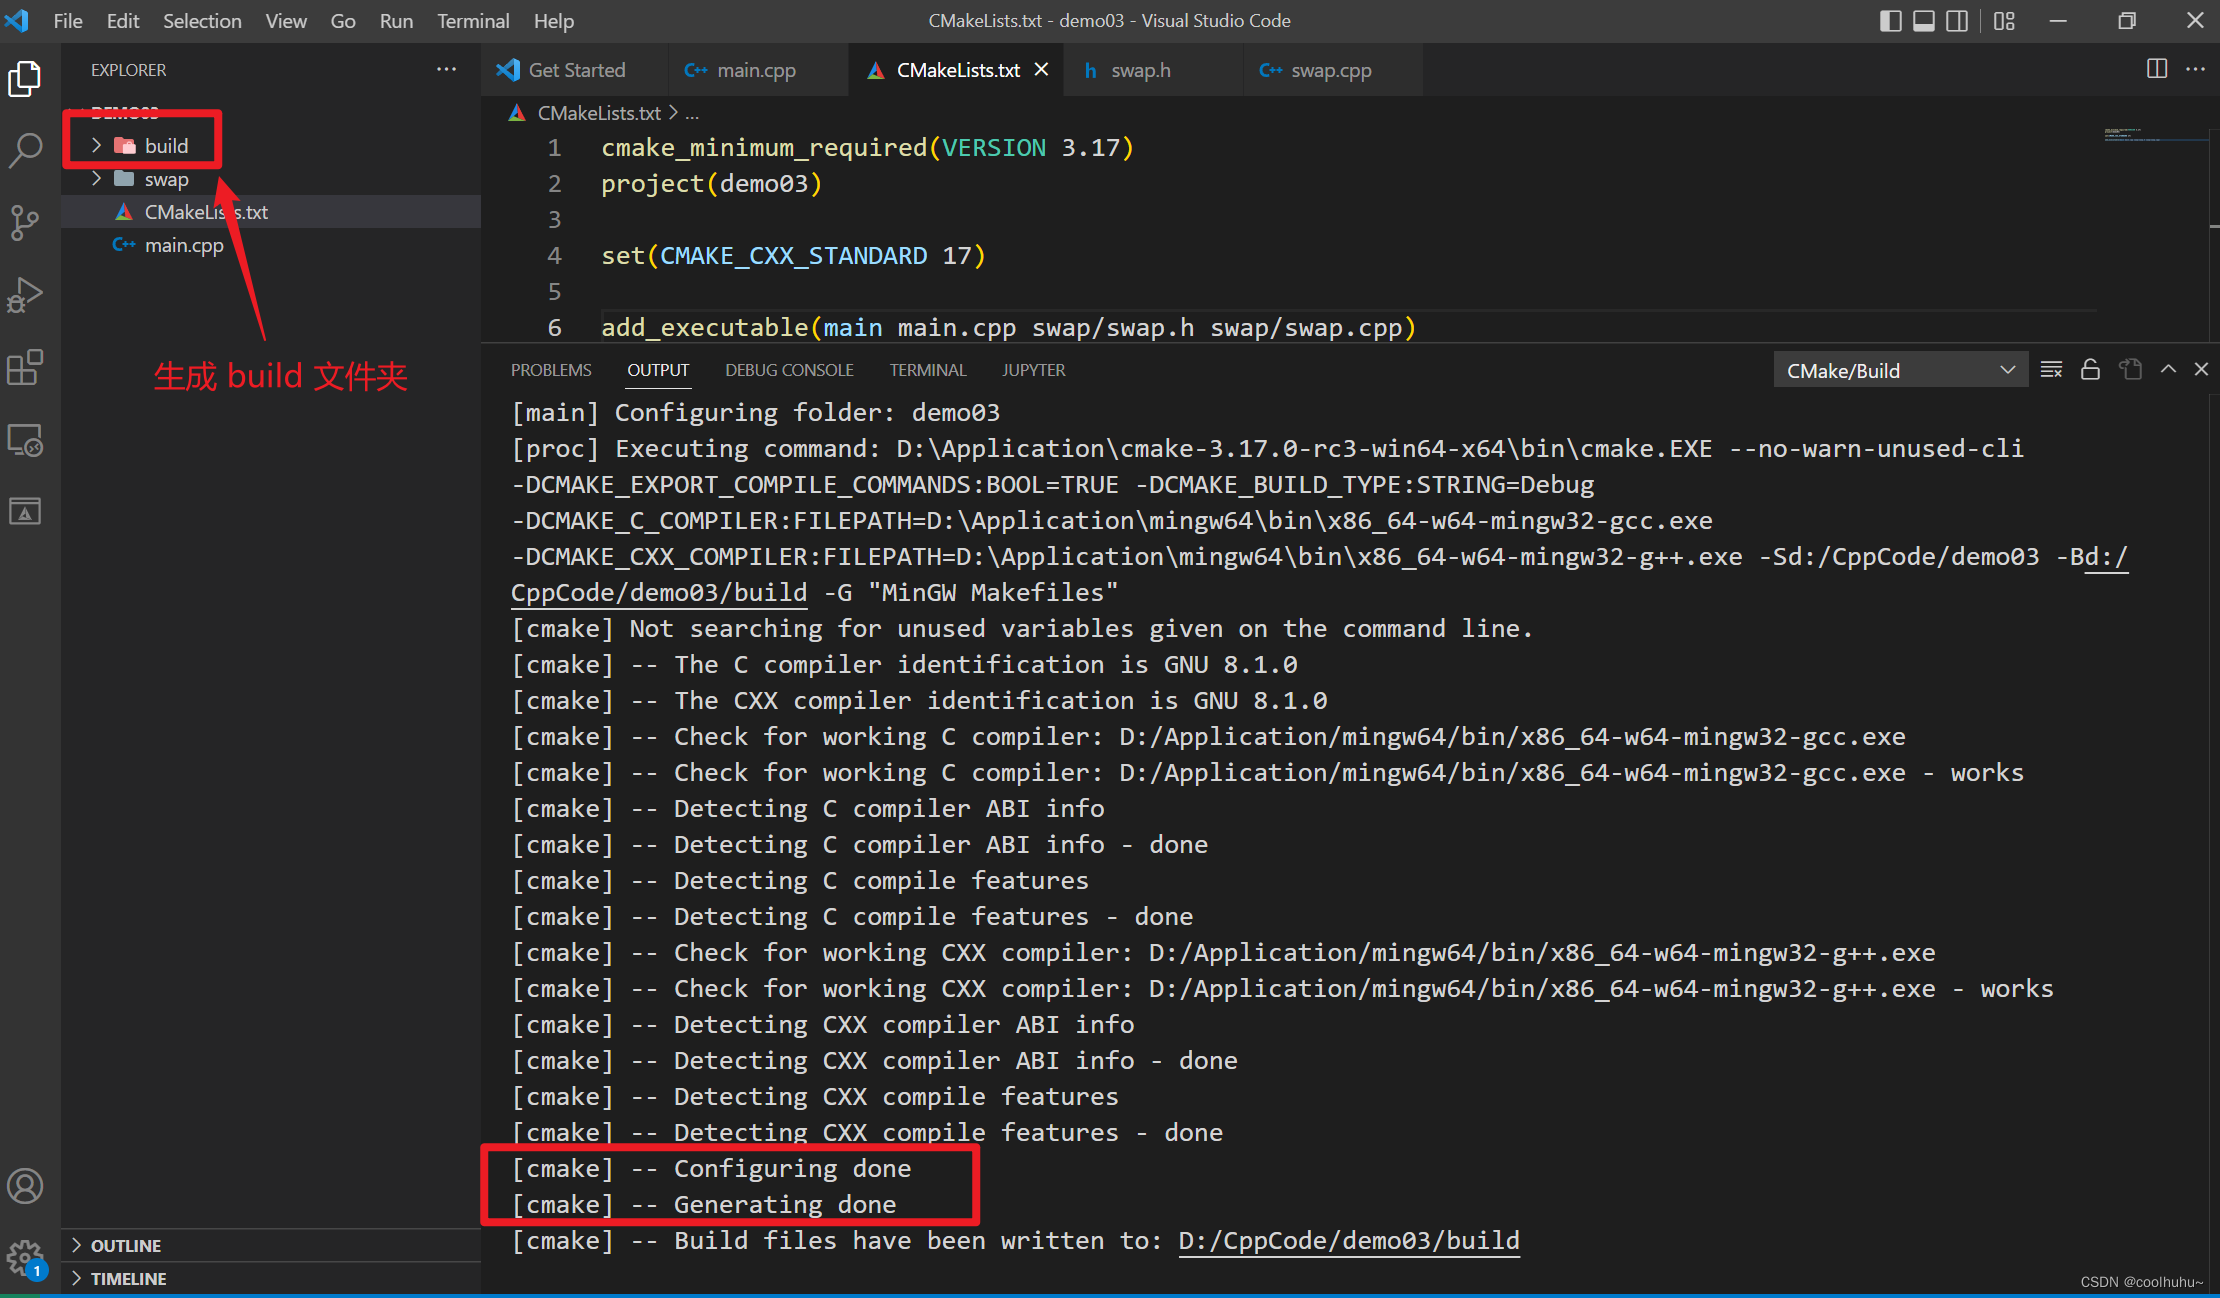Image resolution: width=2220 pixels, height=1298 pixels.
Task: Open the Remote Explorer view
Action: click(25, 440)
